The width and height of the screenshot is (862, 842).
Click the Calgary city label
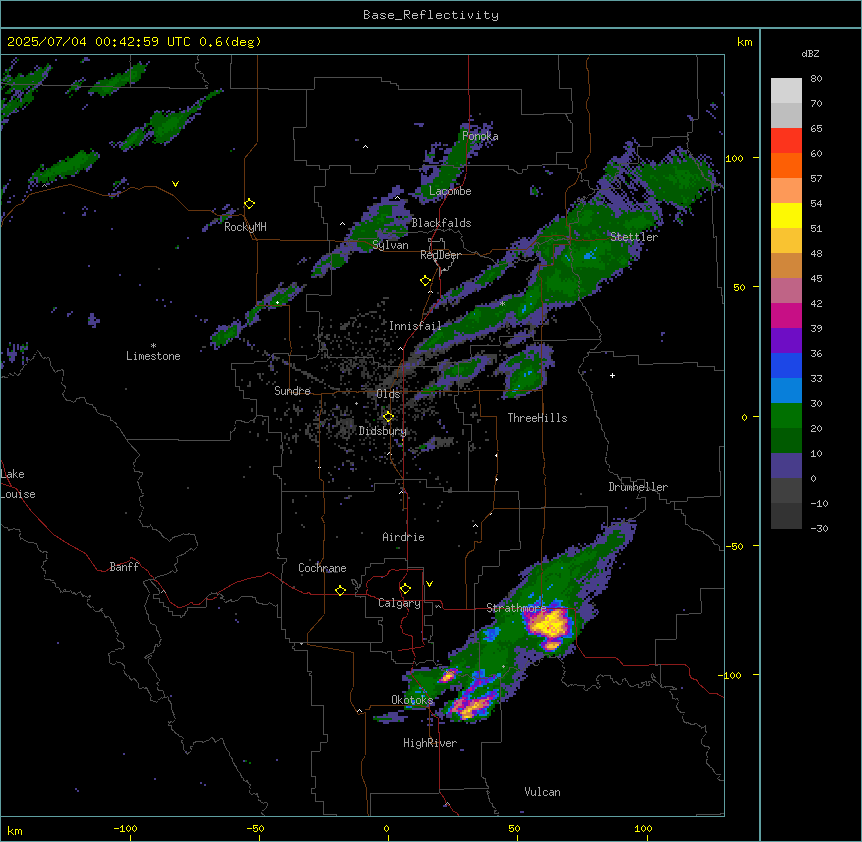[x=399, y=603]
